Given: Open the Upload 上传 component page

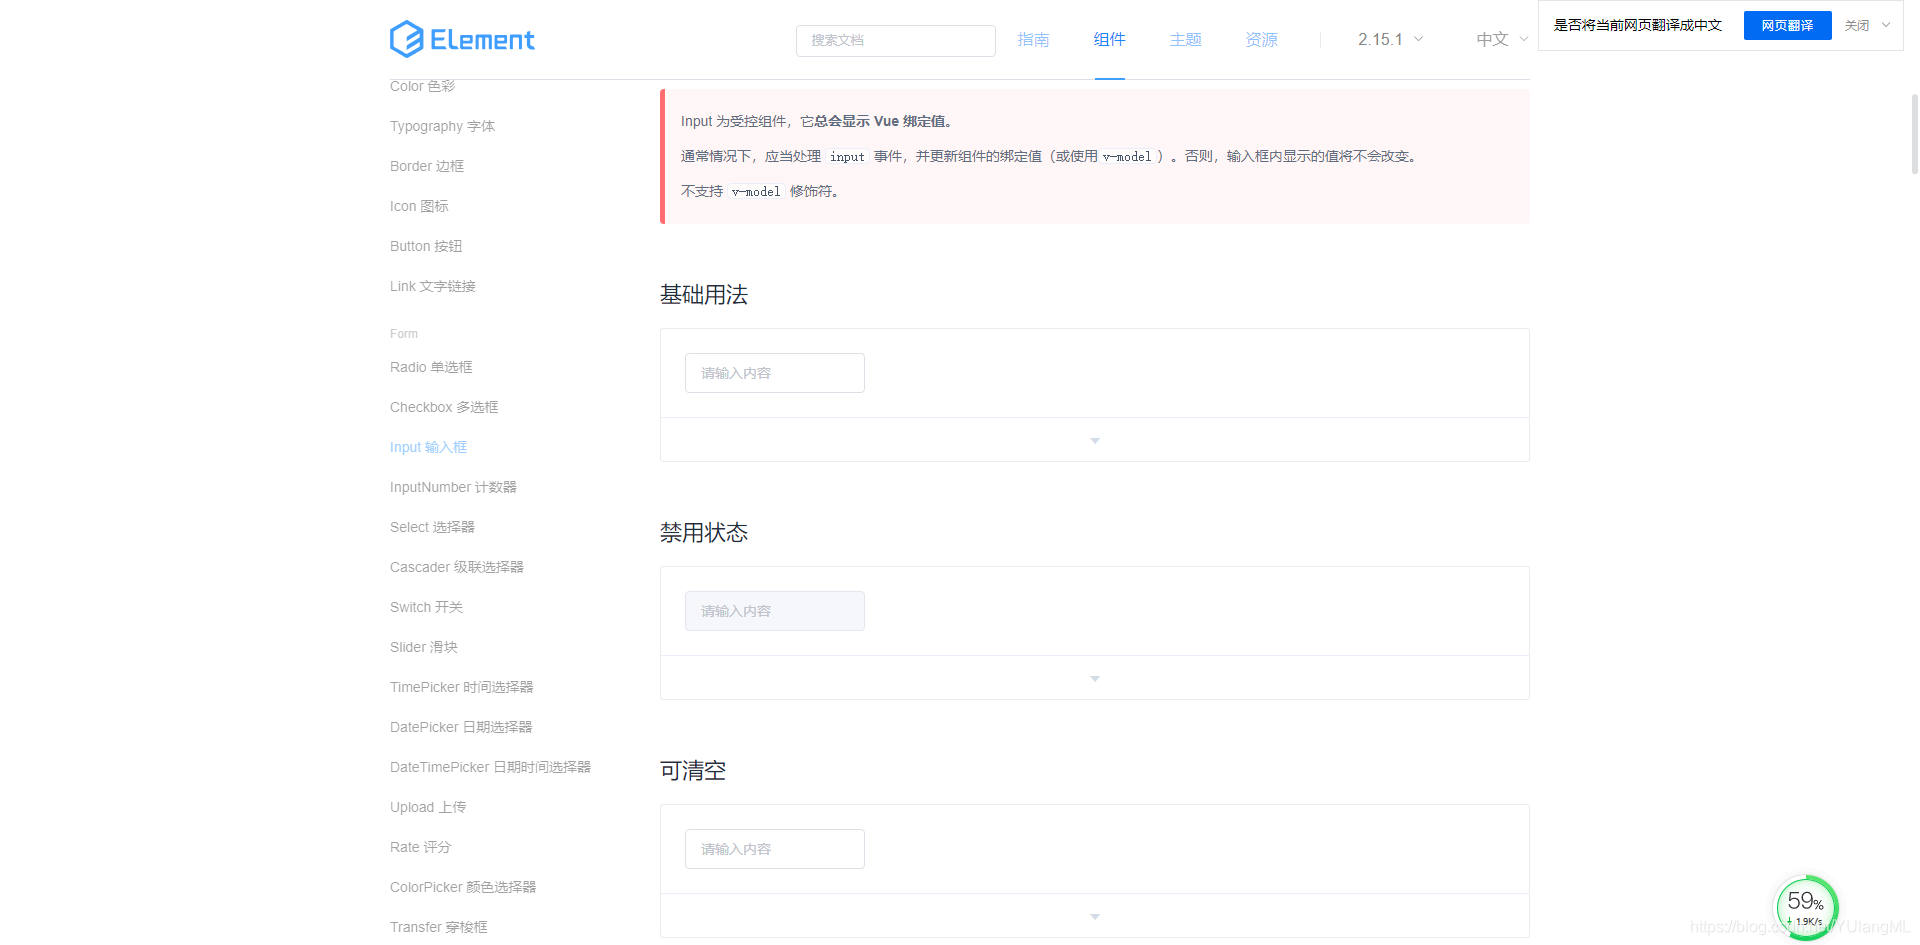Looking at the screenshot, I should pos(428,807).
